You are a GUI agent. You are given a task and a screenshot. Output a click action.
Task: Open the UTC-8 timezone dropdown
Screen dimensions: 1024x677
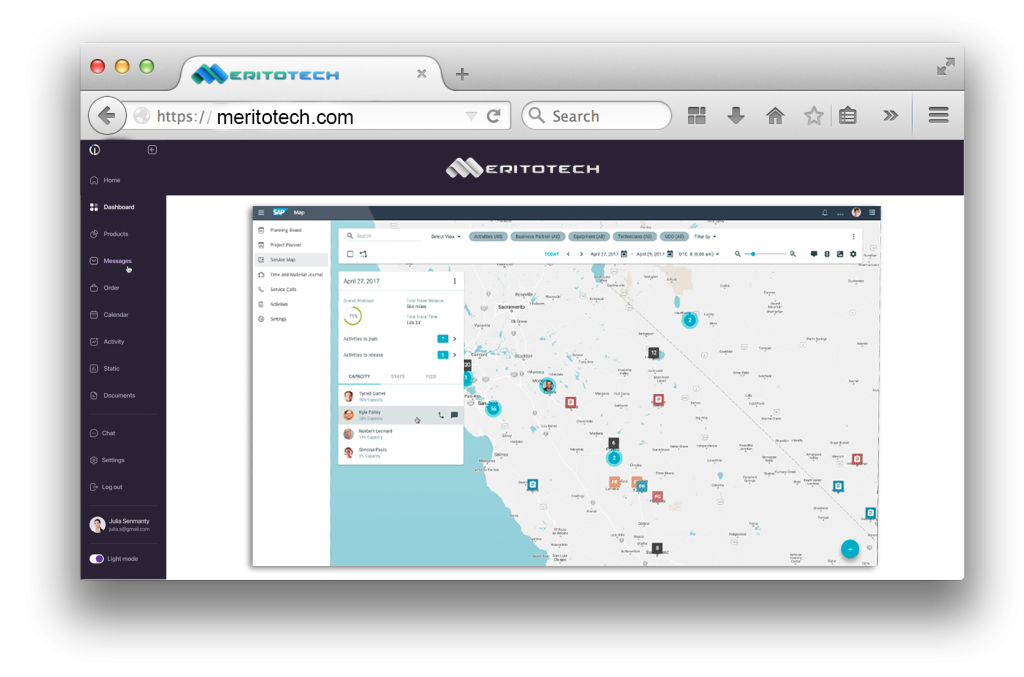[x=699, y=254]
